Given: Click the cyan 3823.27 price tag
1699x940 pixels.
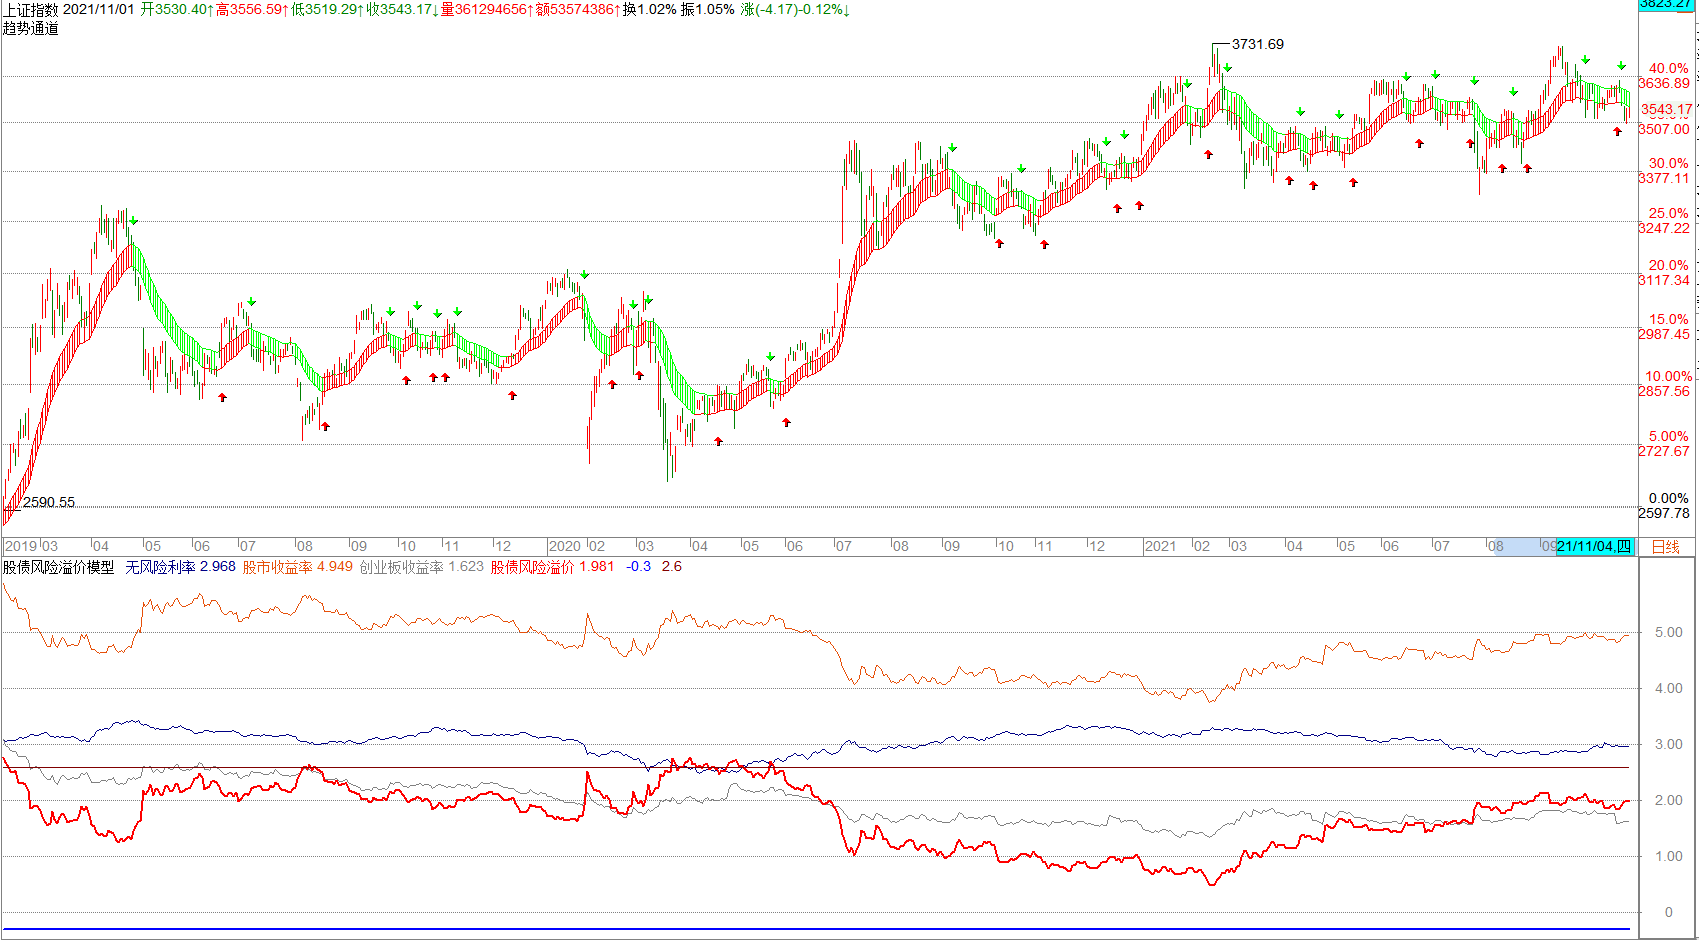Looking at the screenshot, I should coord(1666,5).
